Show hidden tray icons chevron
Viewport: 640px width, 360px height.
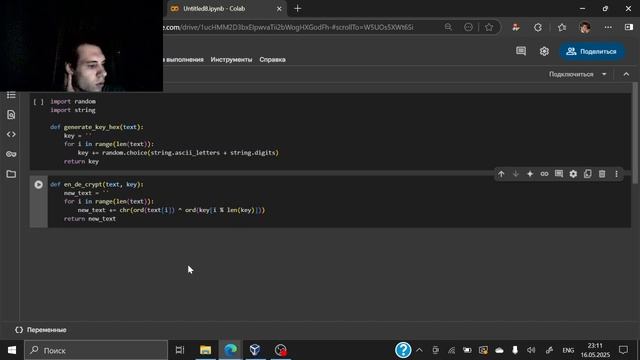tap(419, 350)
